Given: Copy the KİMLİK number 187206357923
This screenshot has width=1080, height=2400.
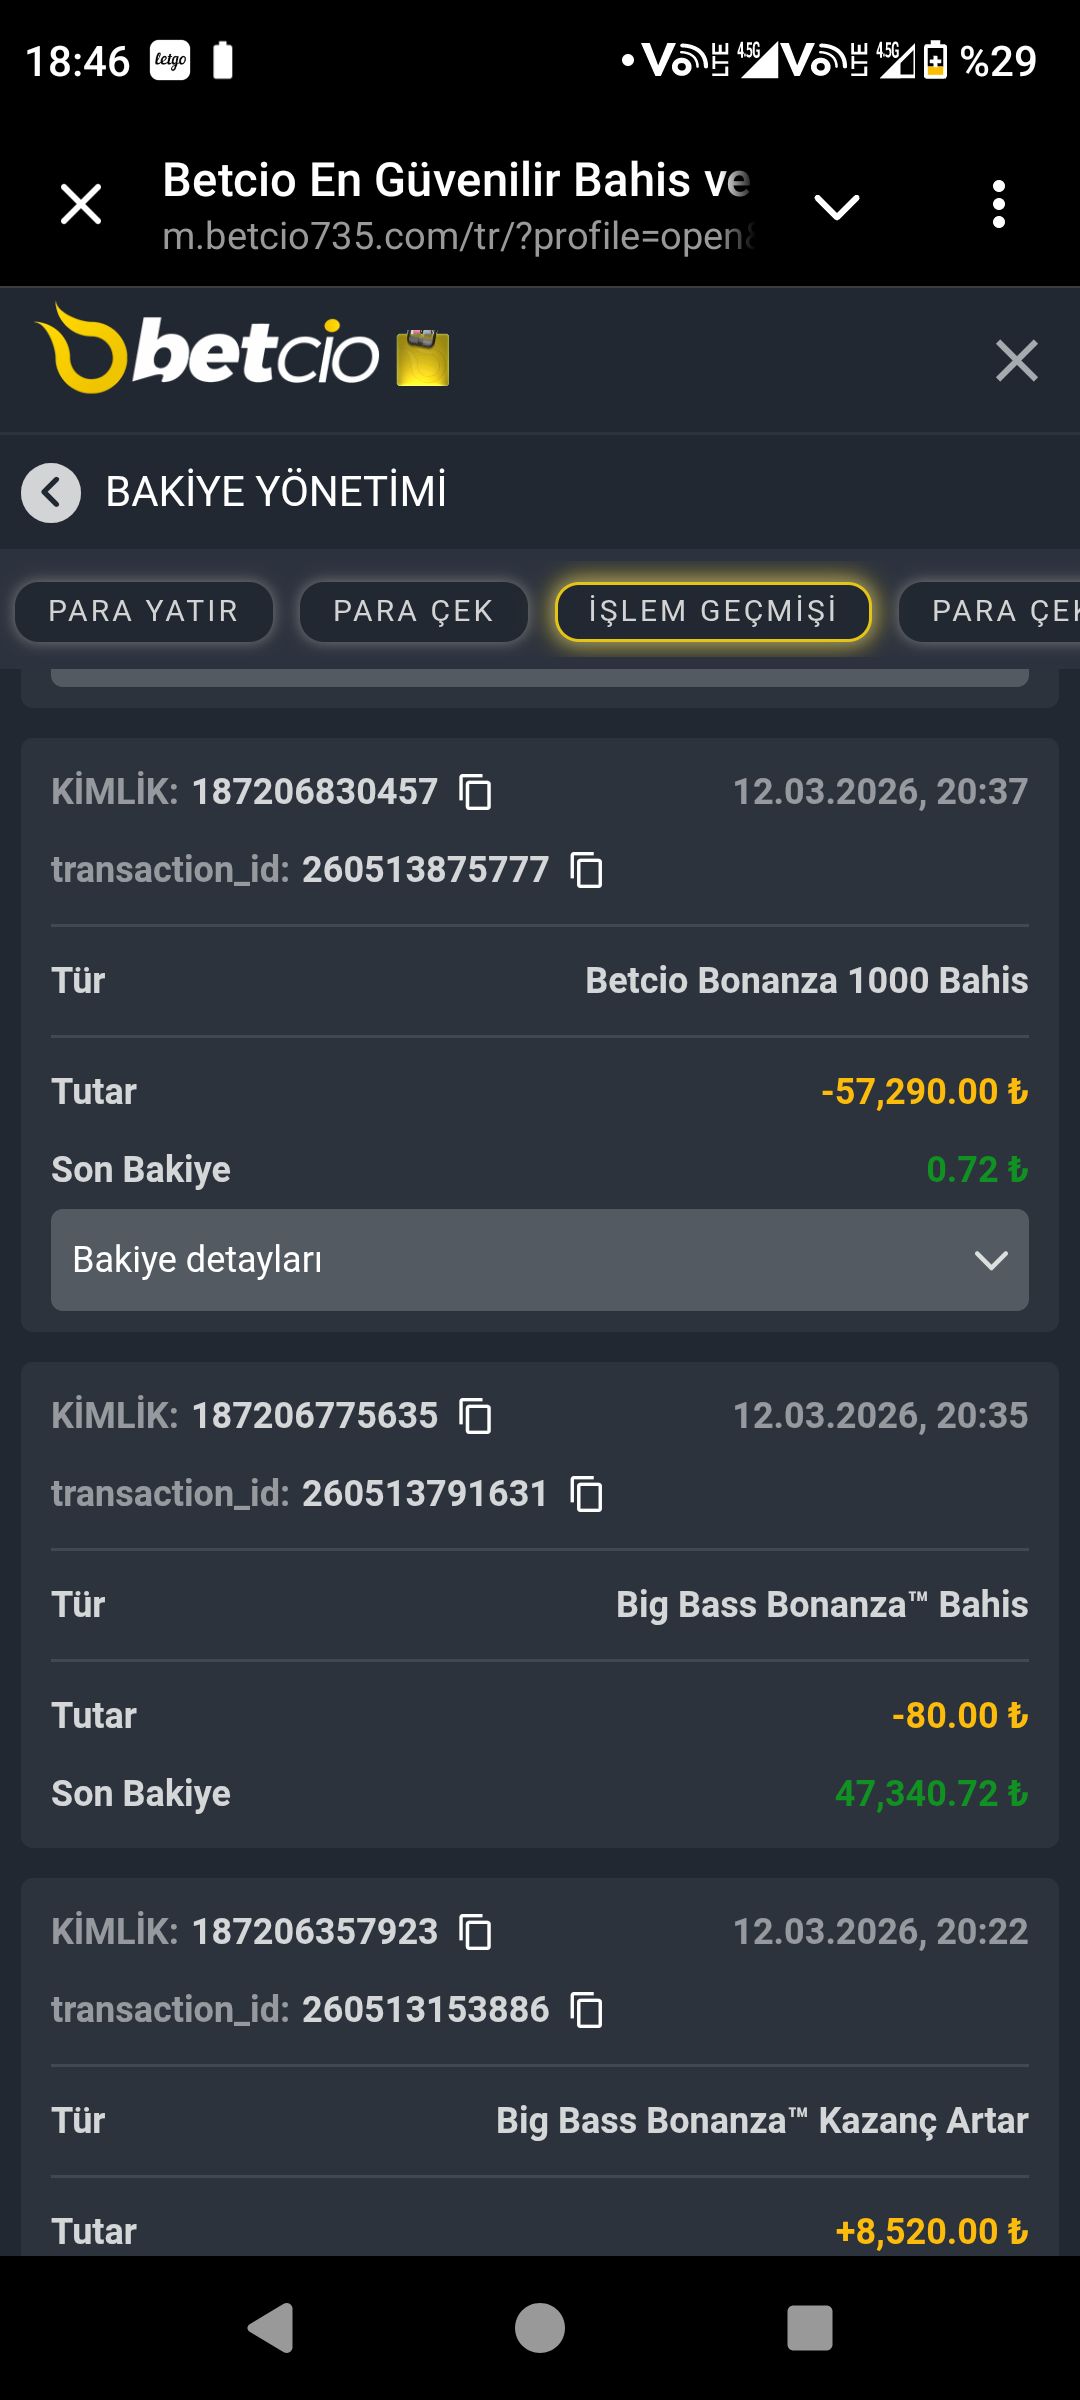Looking at the screenshot, I should click(x=475, y=1932).
